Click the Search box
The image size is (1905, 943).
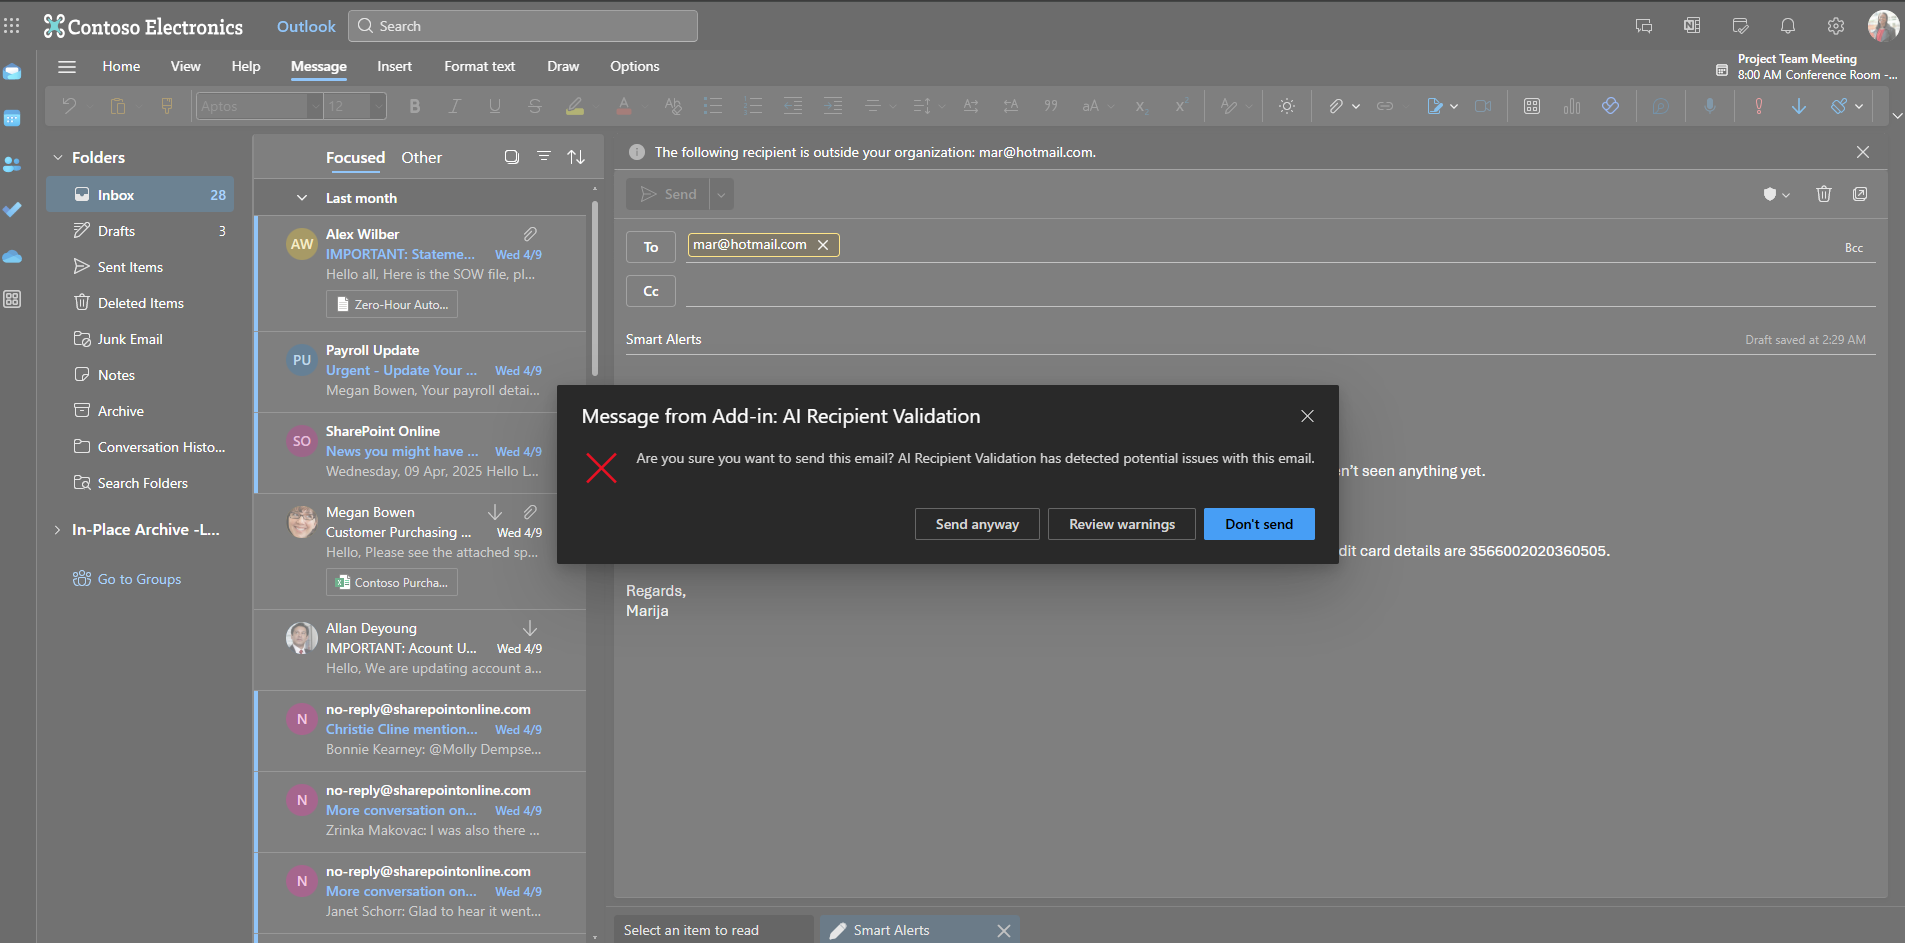click(x=523, y=26)
